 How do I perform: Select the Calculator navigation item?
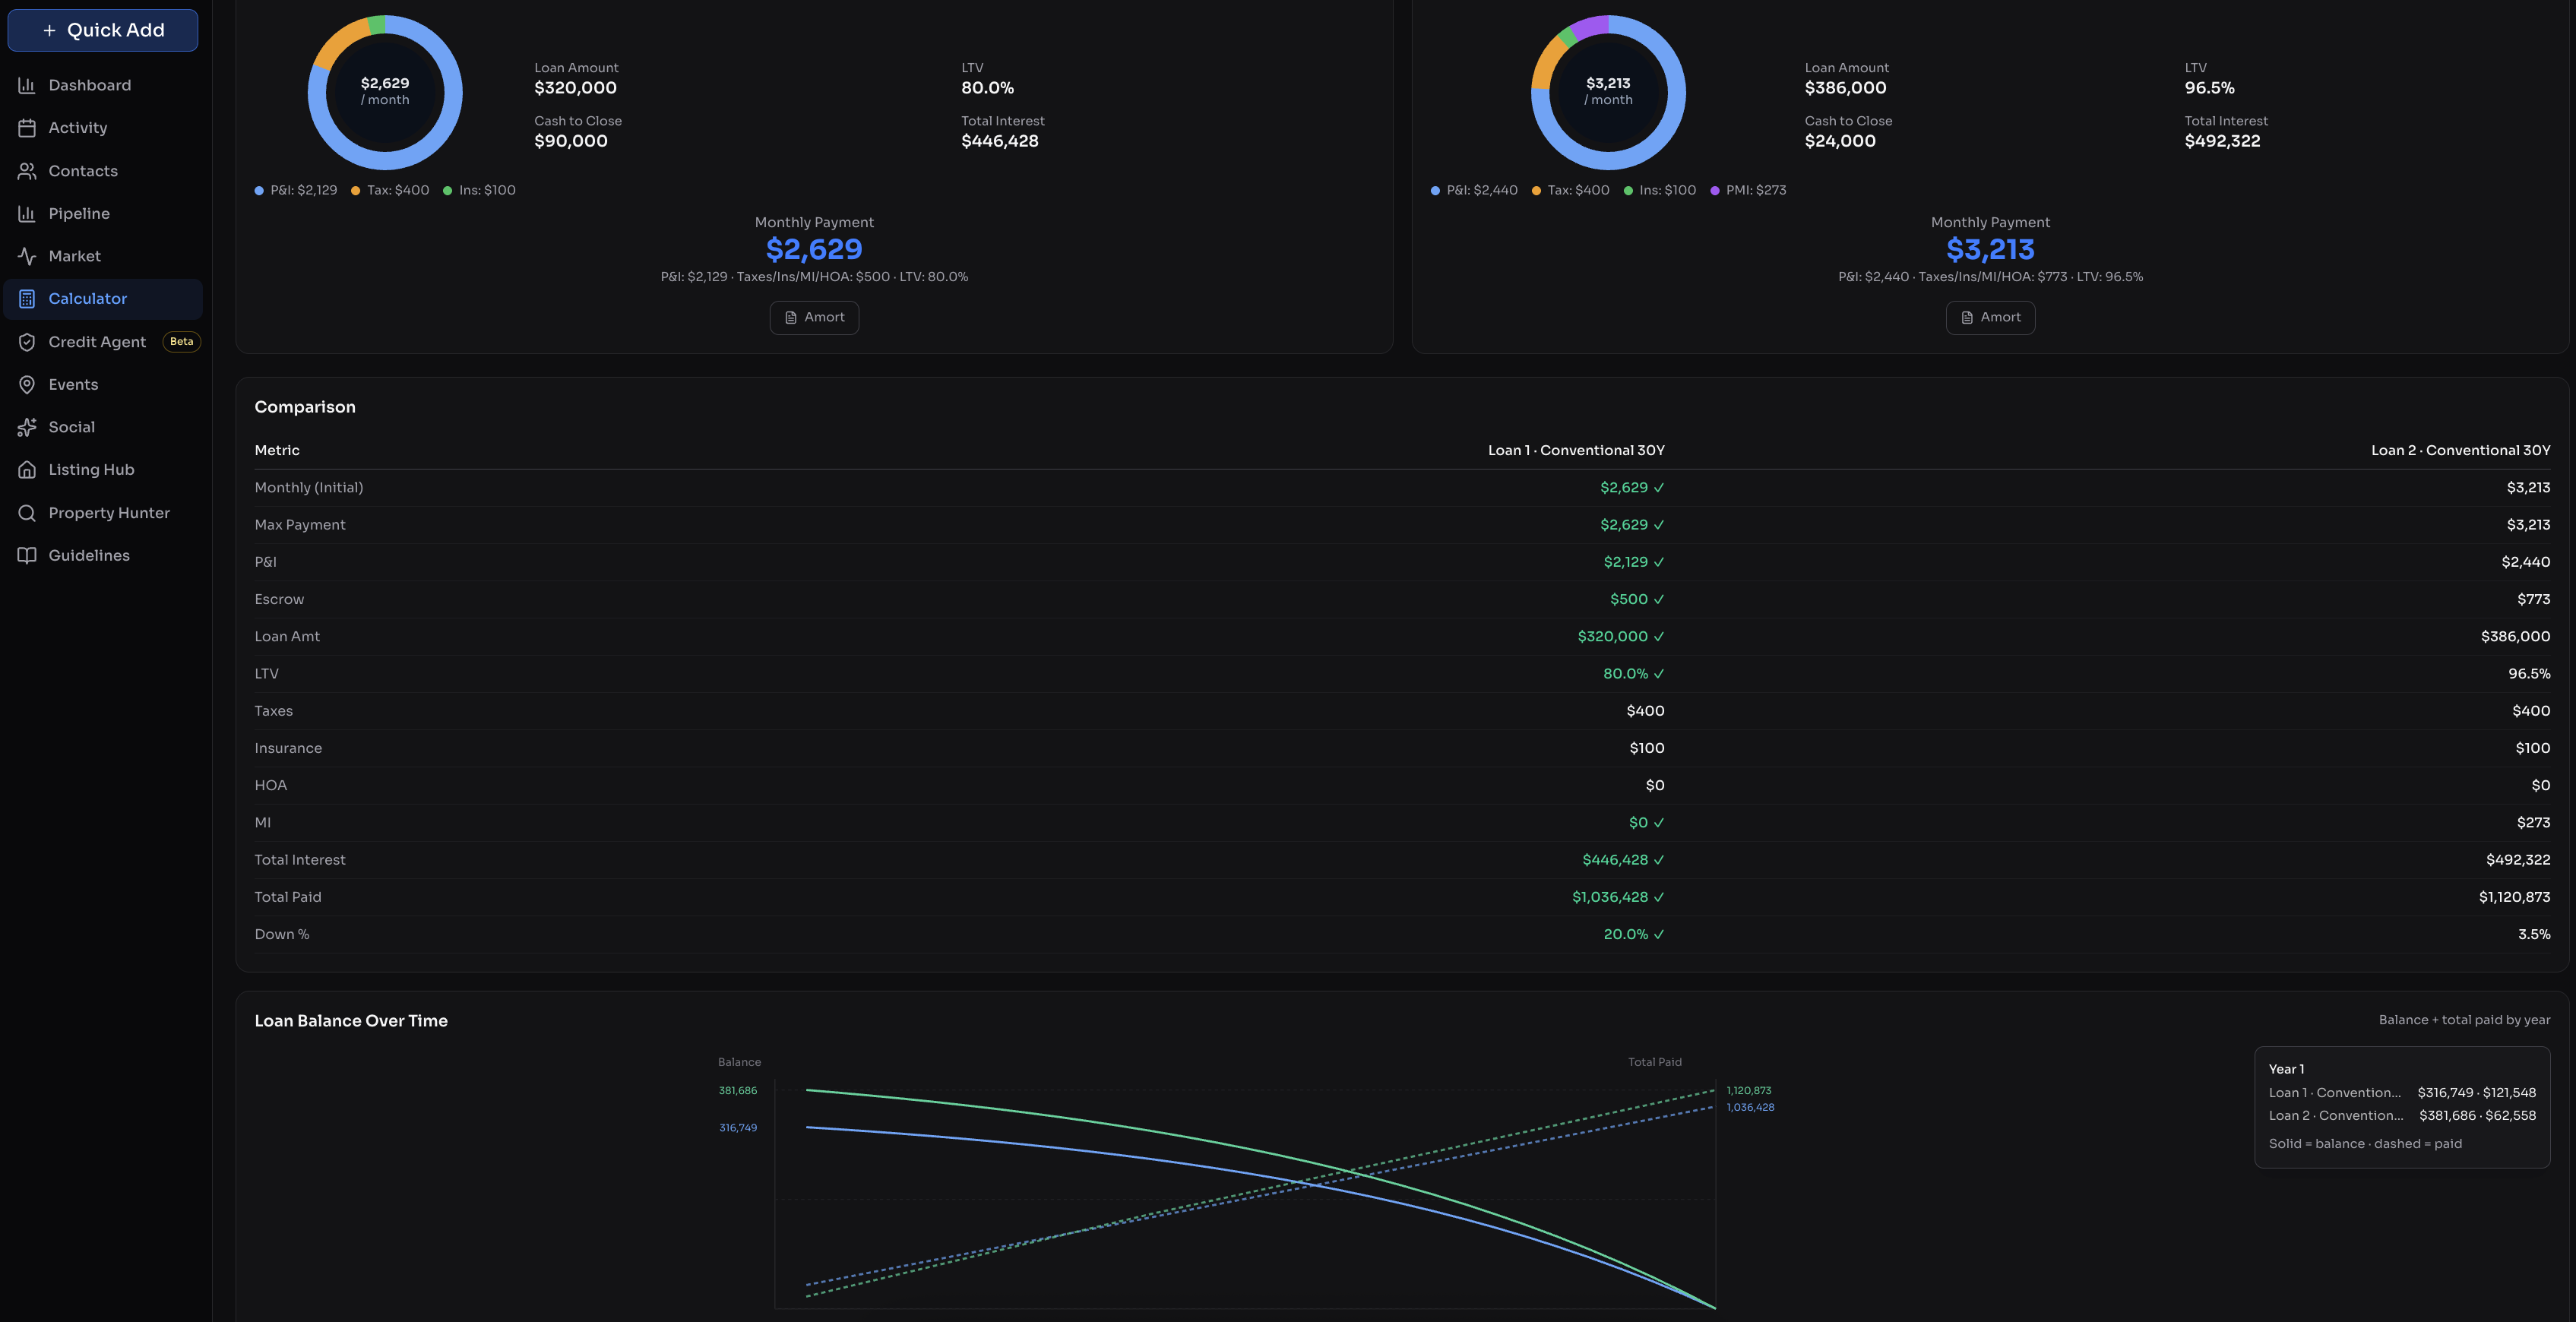pos(87,298)
